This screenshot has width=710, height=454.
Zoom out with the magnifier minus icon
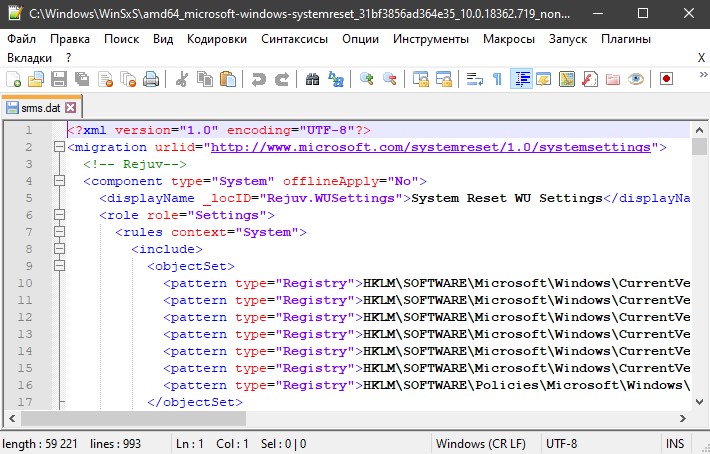pos(389,79)
